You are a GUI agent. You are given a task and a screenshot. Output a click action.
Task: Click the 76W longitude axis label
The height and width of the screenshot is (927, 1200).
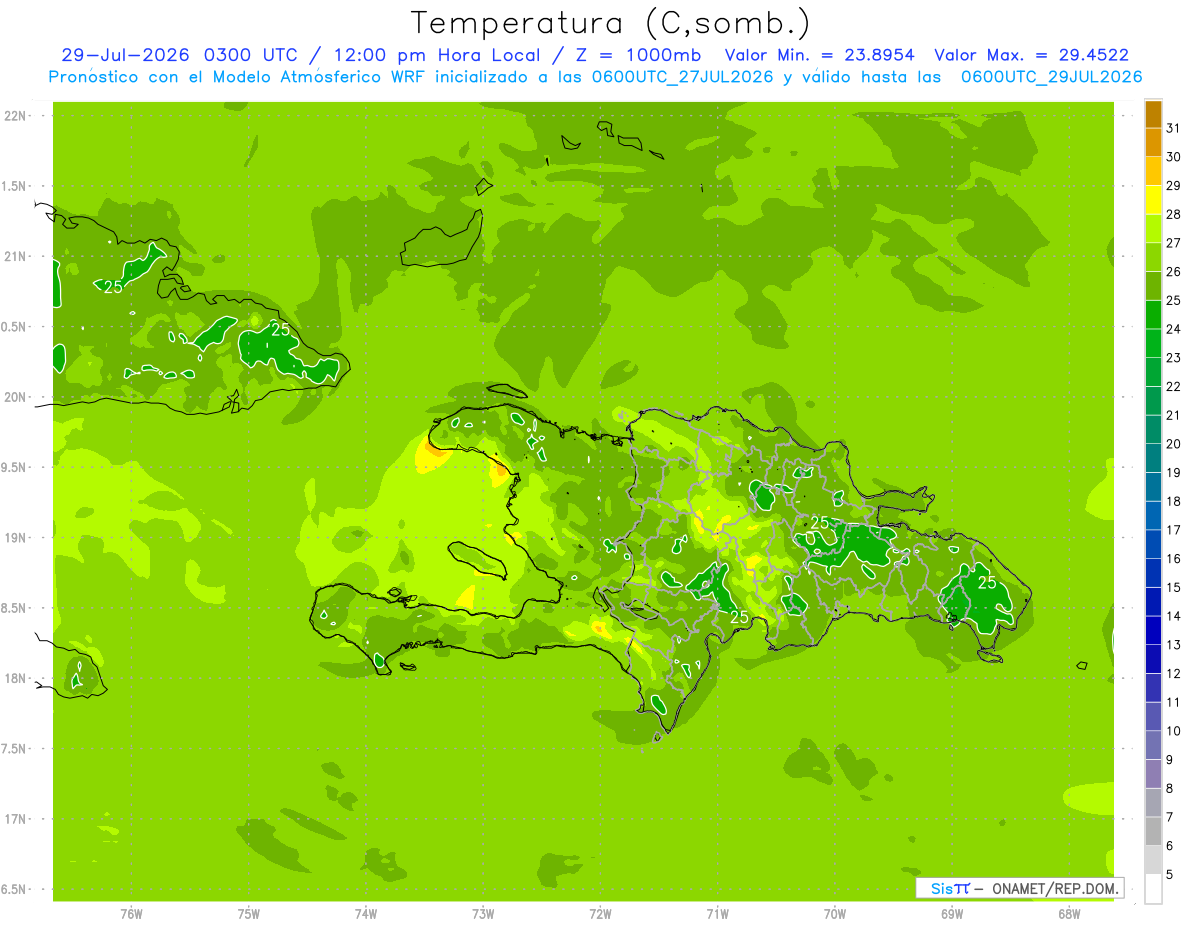[131, 914]
